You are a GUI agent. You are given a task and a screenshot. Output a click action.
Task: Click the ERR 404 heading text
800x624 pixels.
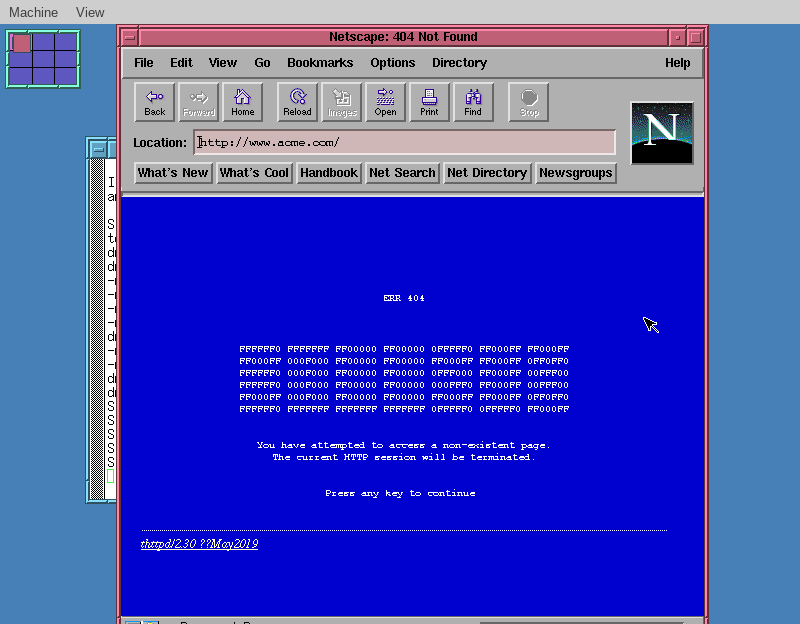[404, 298]
